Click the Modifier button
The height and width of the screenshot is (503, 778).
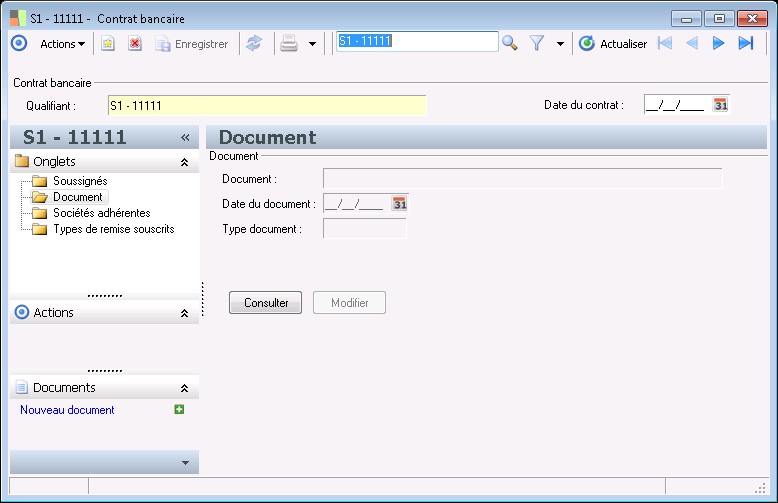[x=349, y=303]
